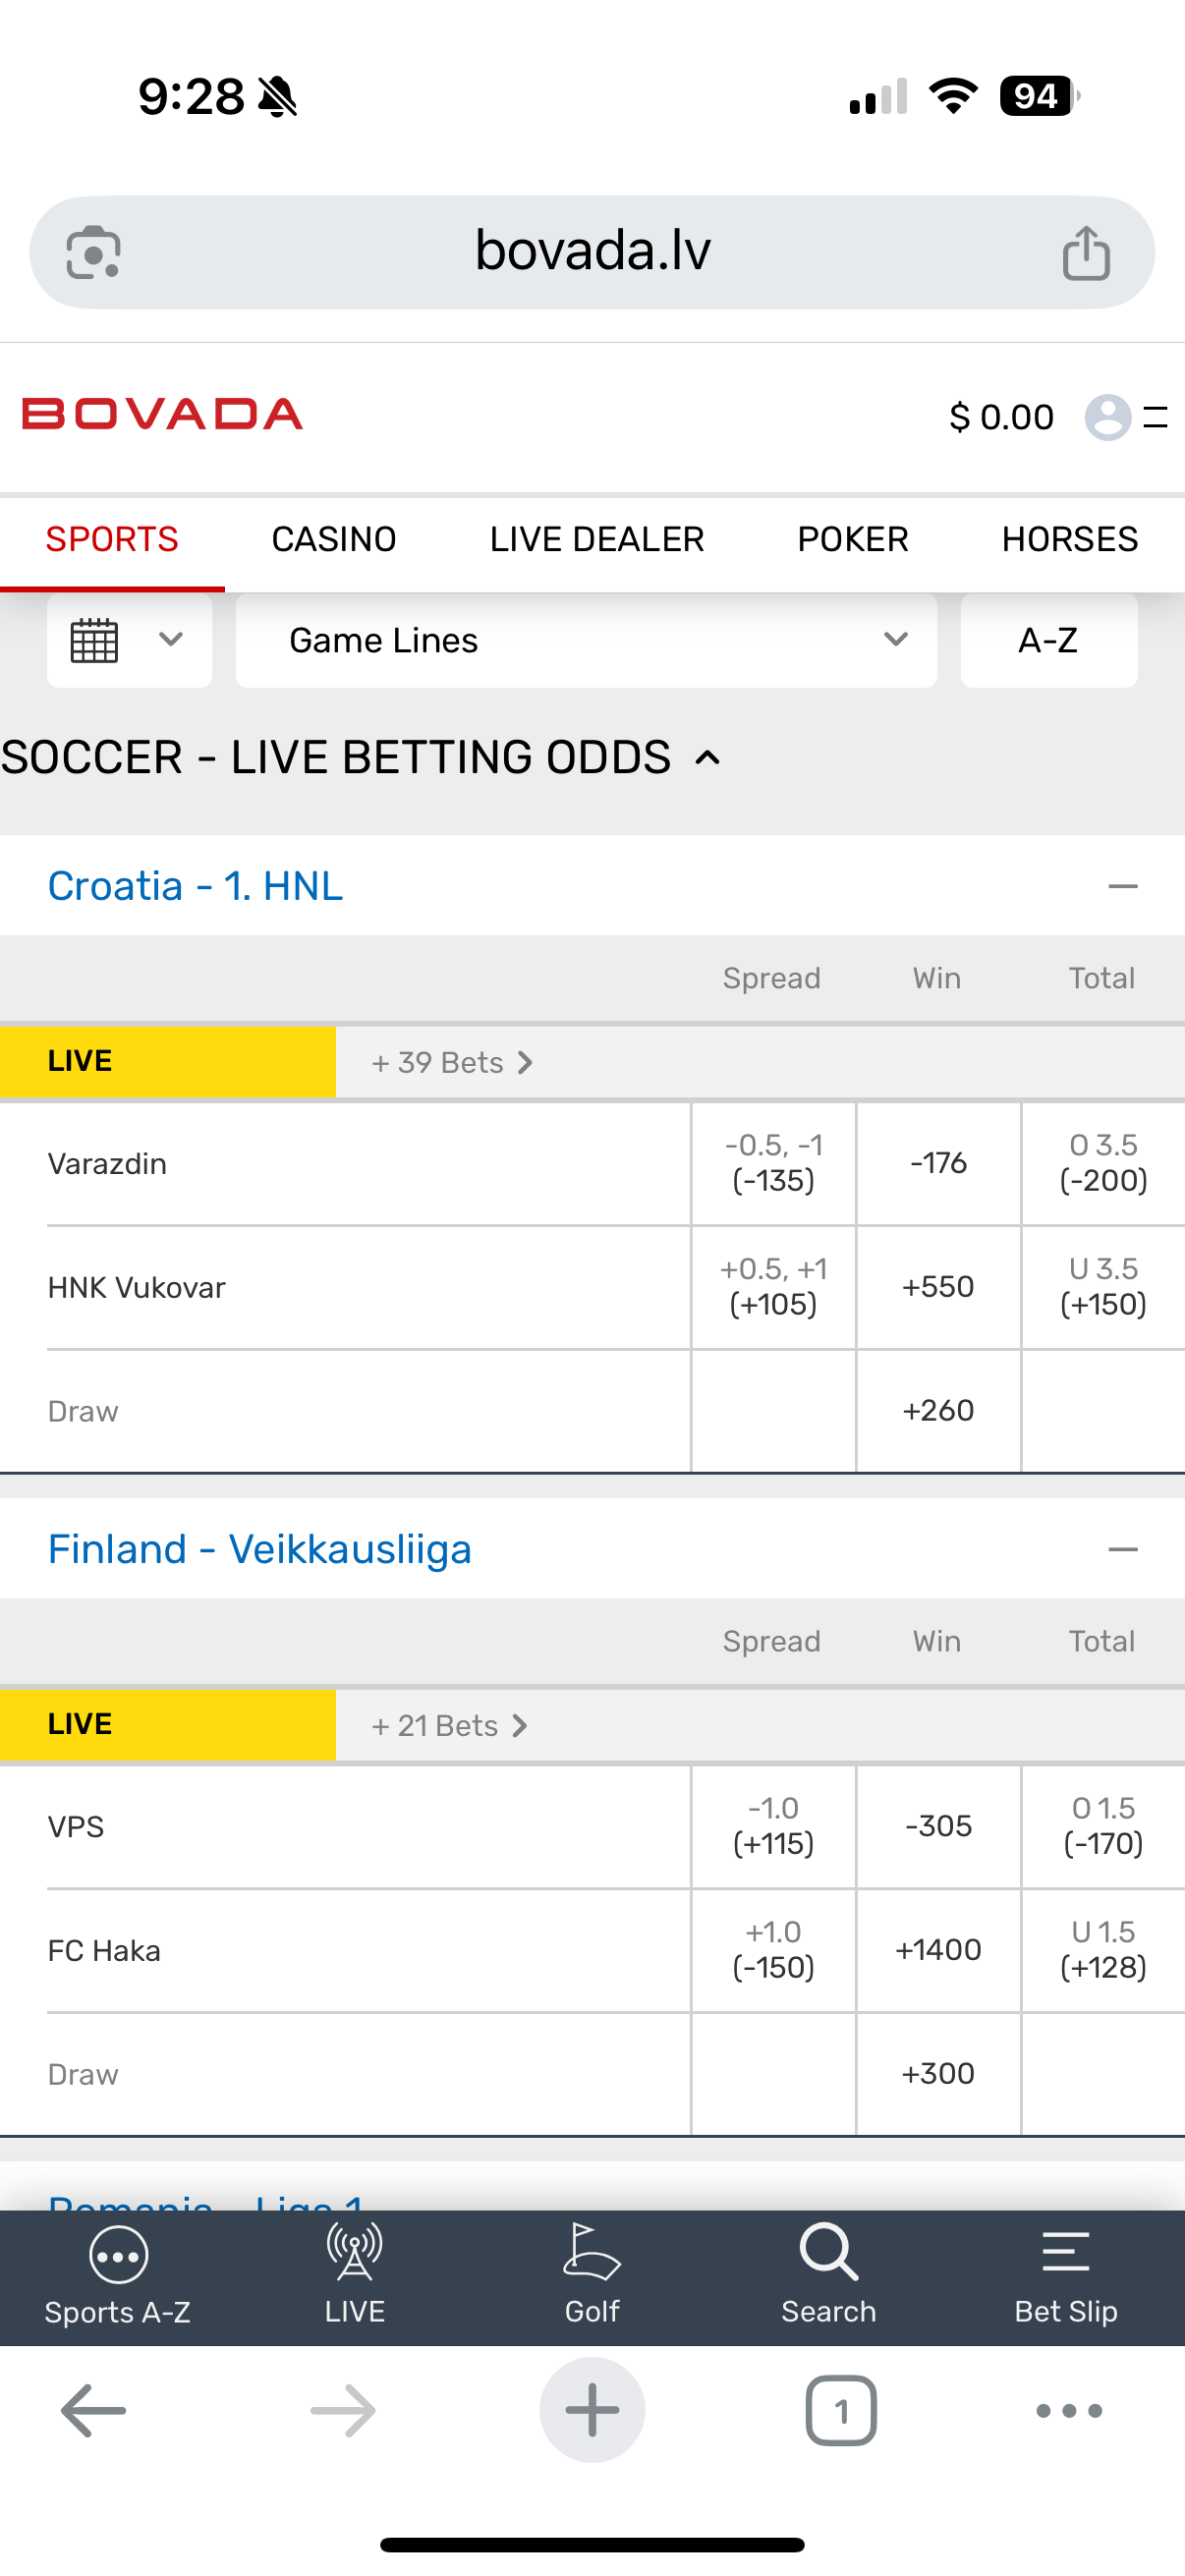Open the user account profile icon
Image resolution: width=1185 pixels, height=2576 pixels.
[1107, 417]
